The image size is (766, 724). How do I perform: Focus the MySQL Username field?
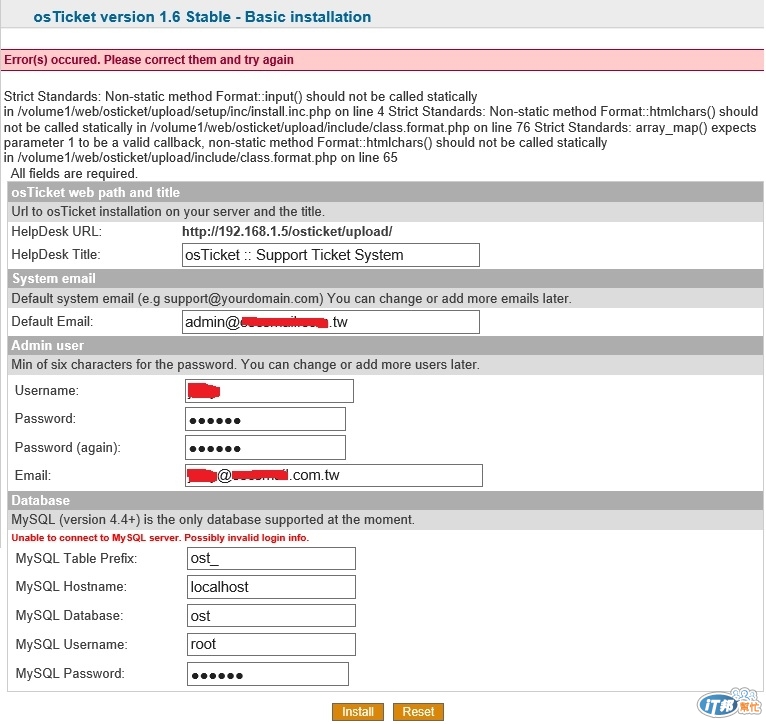pos(271,644)
